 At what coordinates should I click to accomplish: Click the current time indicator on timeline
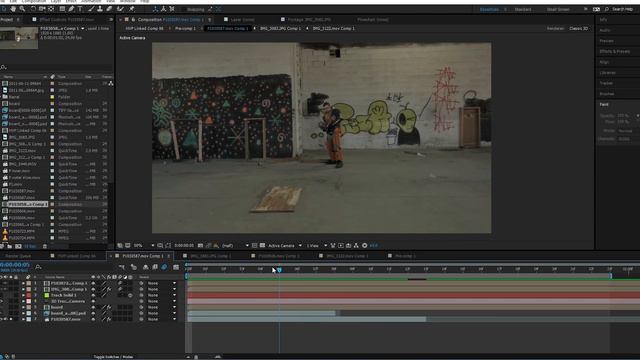pyautogui.click(x=279, y=270)
